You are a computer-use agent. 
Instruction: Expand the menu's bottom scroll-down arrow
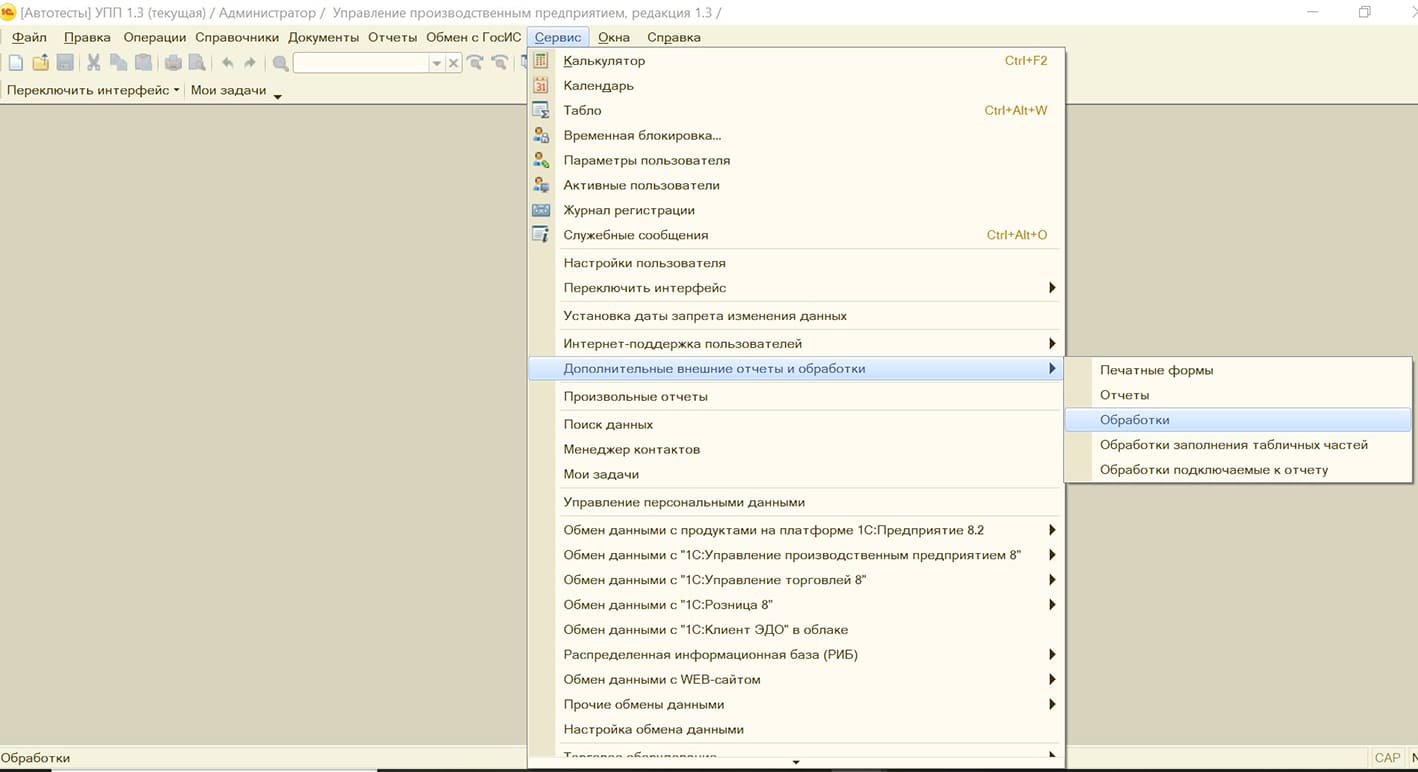click(x=796, y=763)
